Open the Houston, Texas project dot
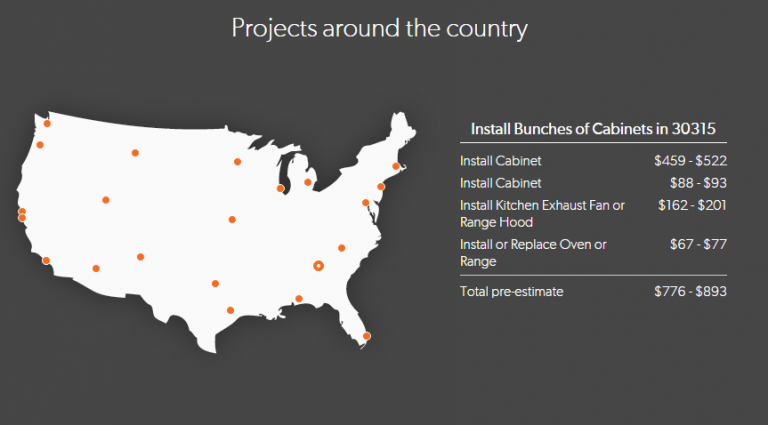The width and height of the screenshot is (768, 425). (x=230, y=310)
